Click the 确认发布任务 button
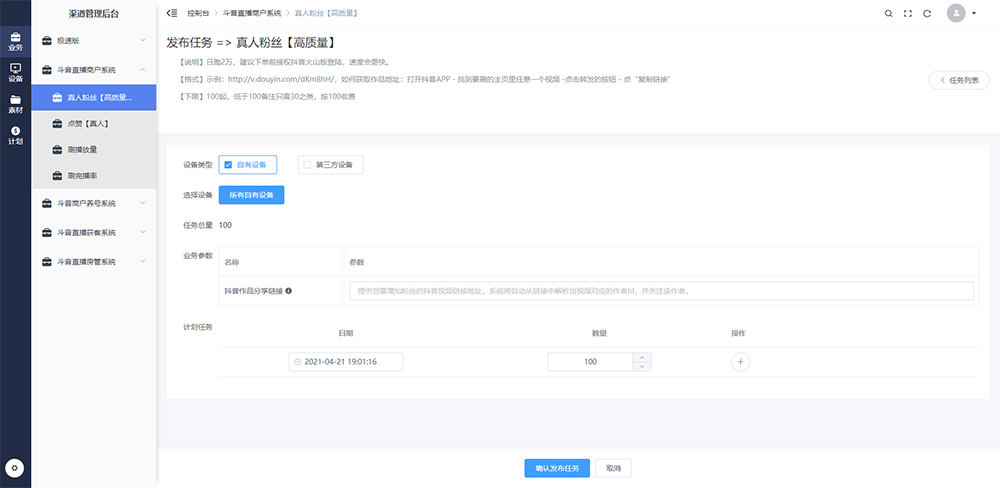This screenshot has width=1000, height=488. tap(556, 468)
